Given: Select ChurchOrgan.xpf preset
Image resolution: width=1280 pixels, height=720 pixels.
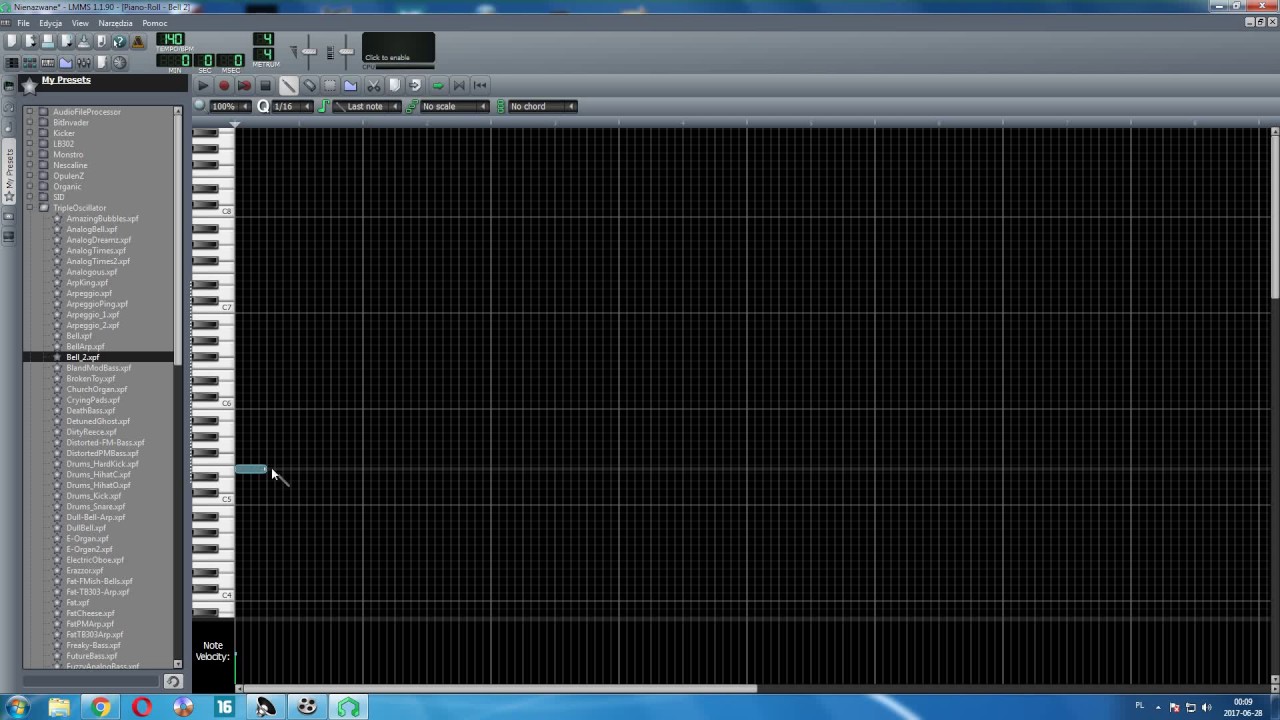Looking at the screenshot, I should tap(97, 389).
